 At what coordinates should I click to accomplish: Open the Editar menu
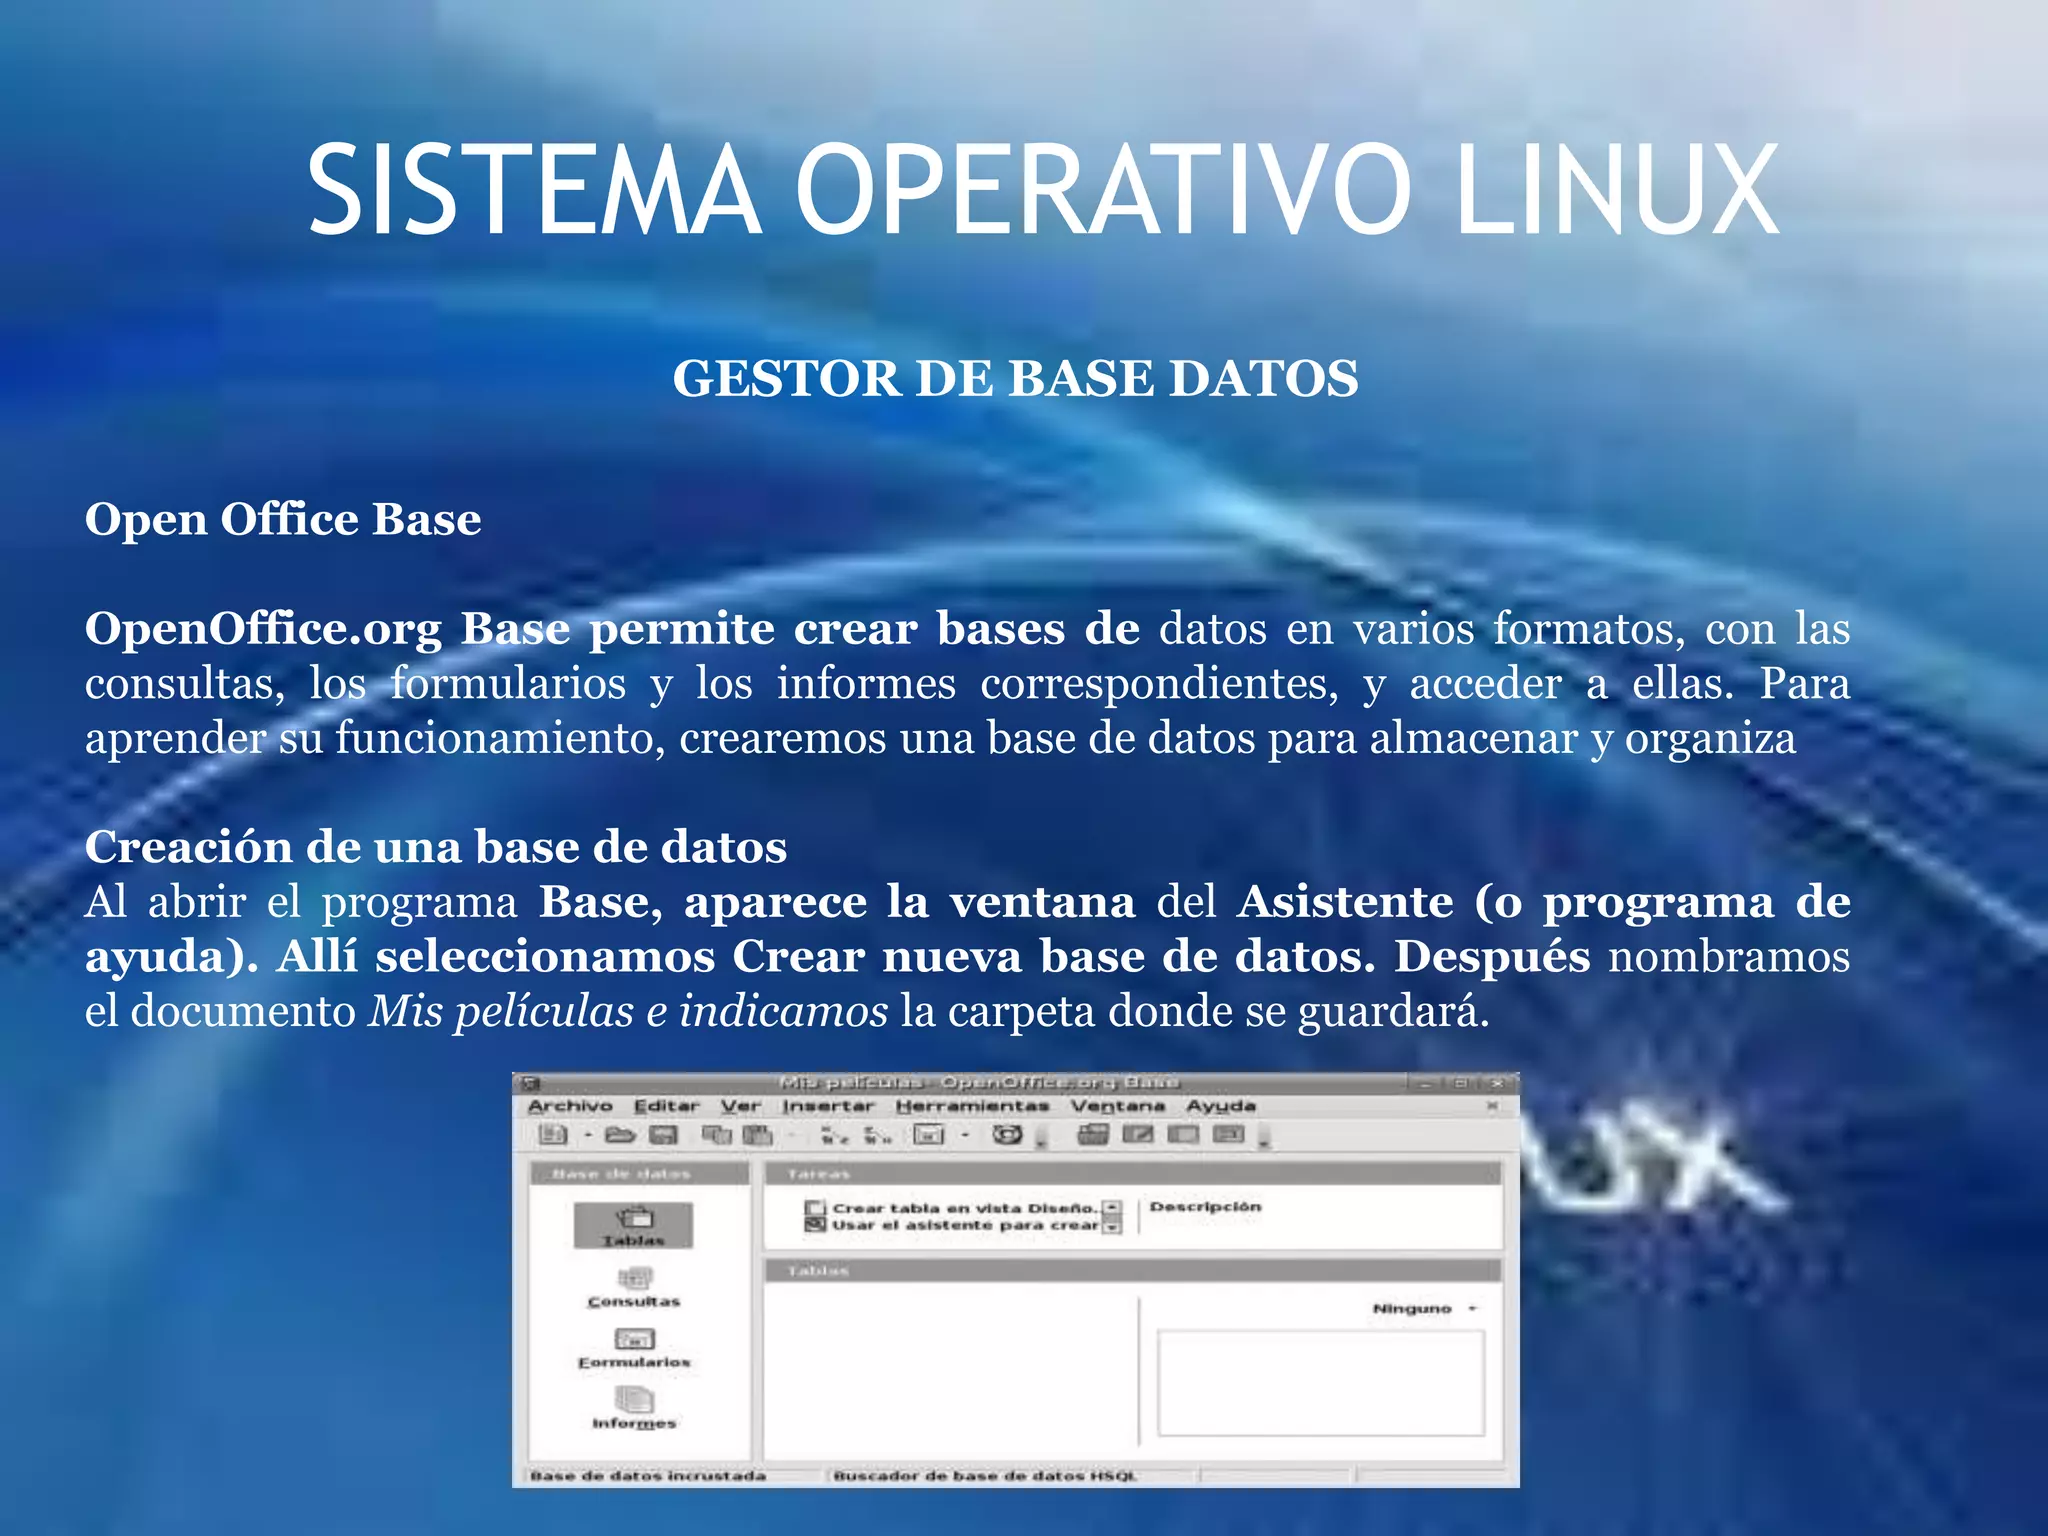[x=666, y=1106]
